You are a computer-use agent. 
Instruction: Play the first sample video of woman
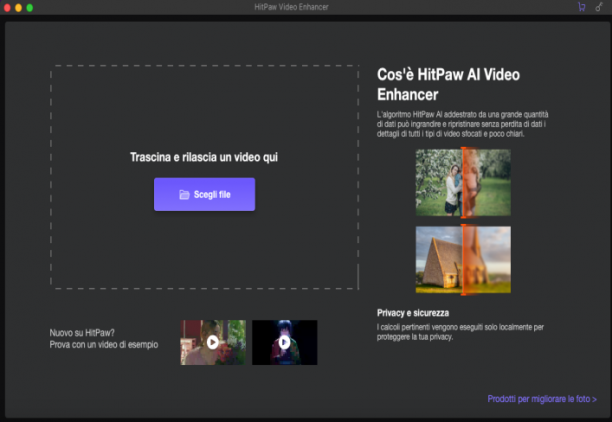coord(213,342)
